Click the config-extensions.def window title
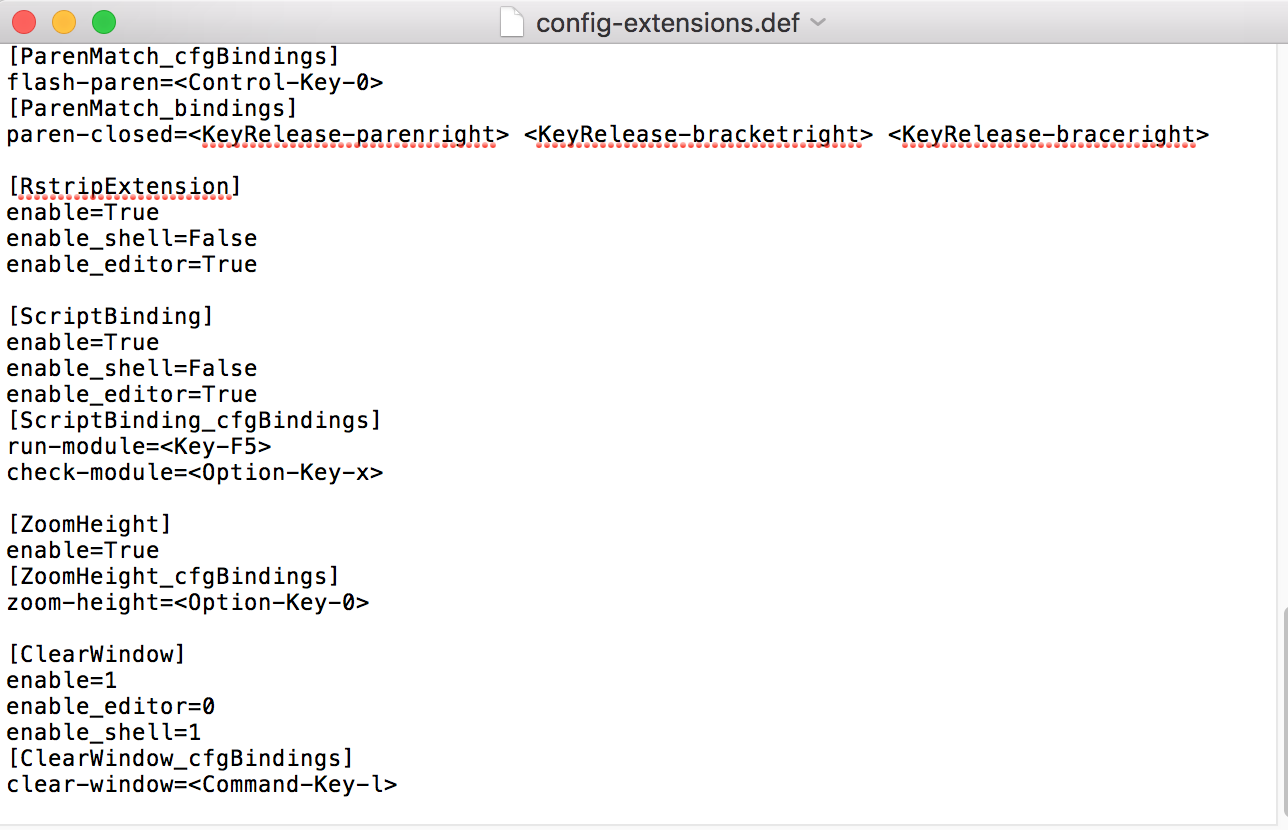 [x=667, y=22]
